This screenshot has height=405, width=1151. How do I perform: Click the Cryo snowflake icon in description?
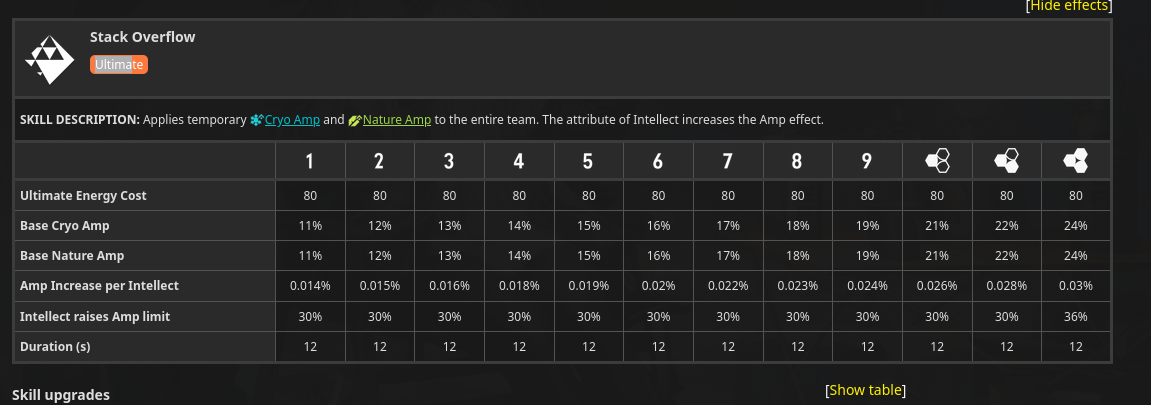(x=256, y=120)
